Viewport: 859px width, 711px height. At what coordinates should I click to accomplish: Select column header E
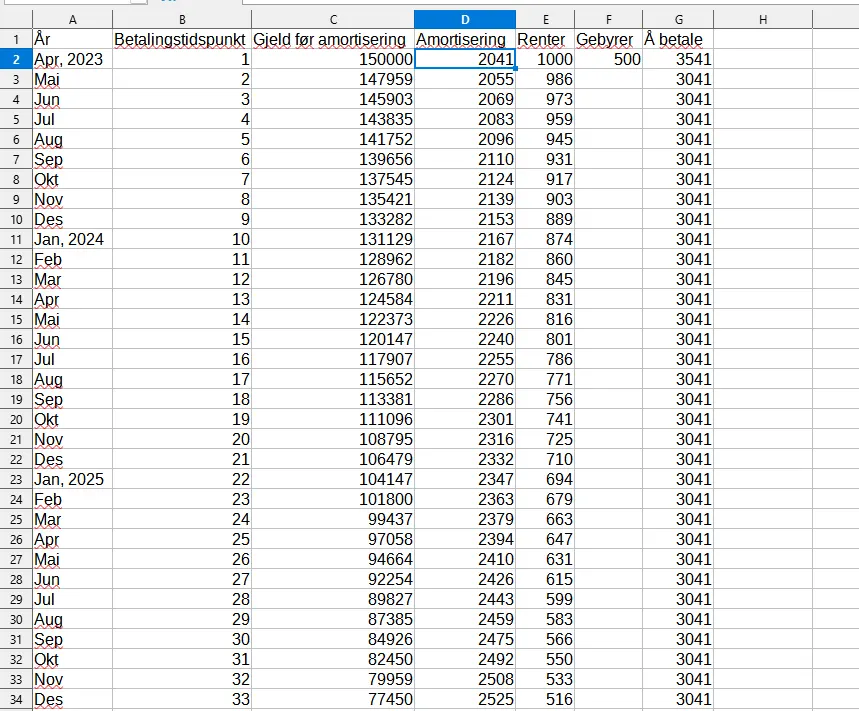546,20
